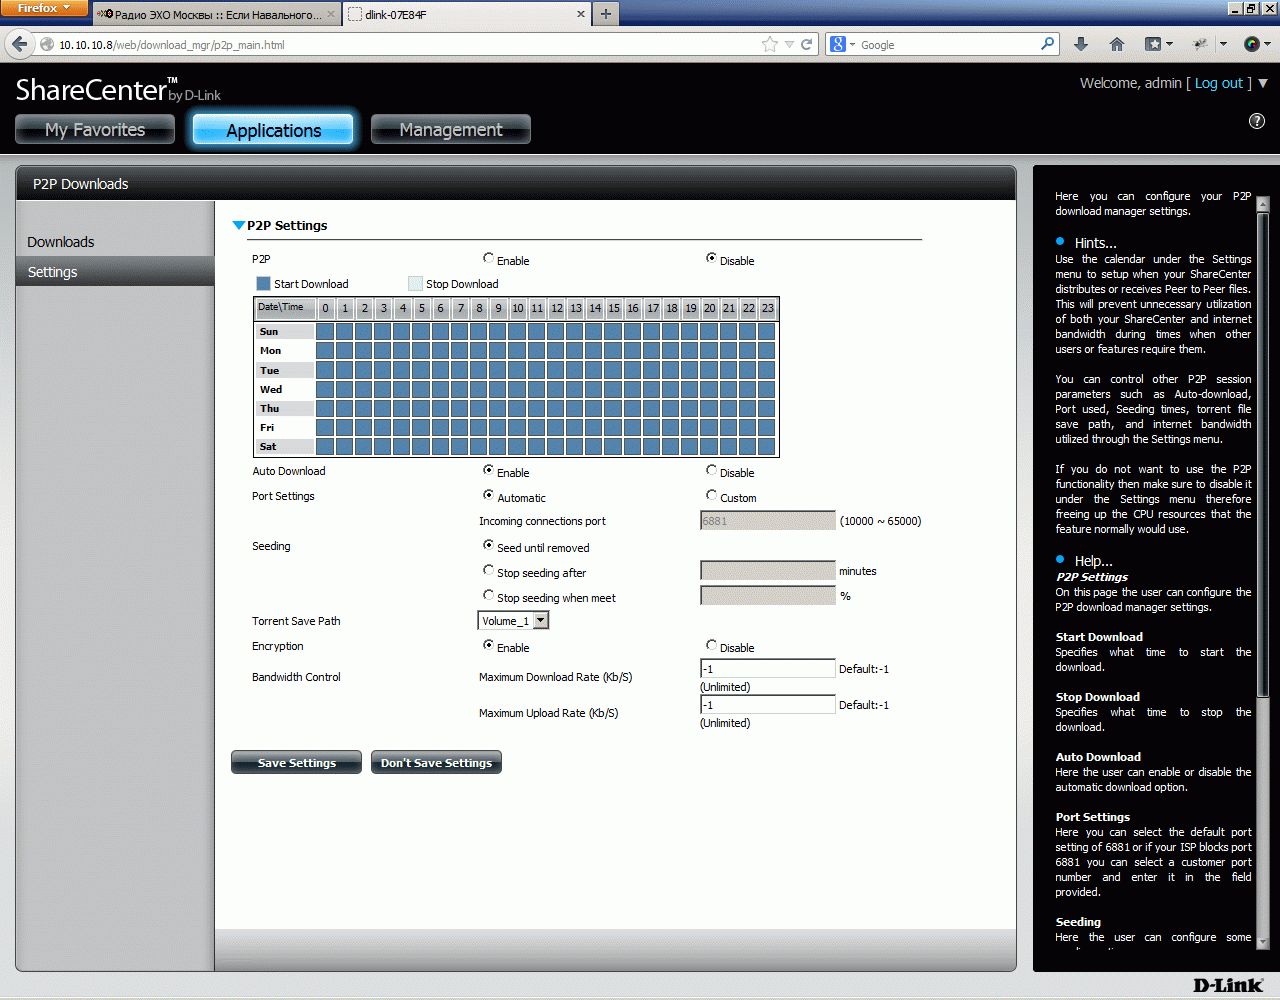Viewport: 1280px width, 1000px height.
Task: Click the Log out link
Action: coord(1219,83)
